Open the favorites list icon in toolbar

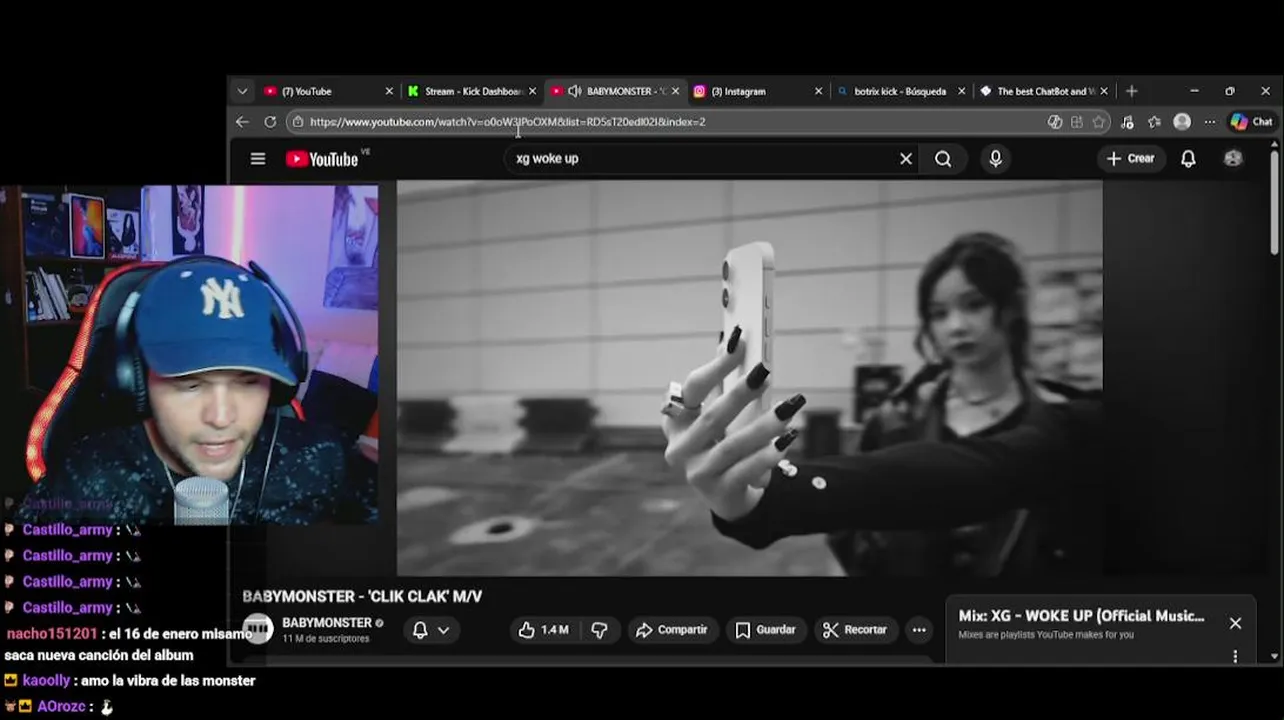[x=1155, y=122]
